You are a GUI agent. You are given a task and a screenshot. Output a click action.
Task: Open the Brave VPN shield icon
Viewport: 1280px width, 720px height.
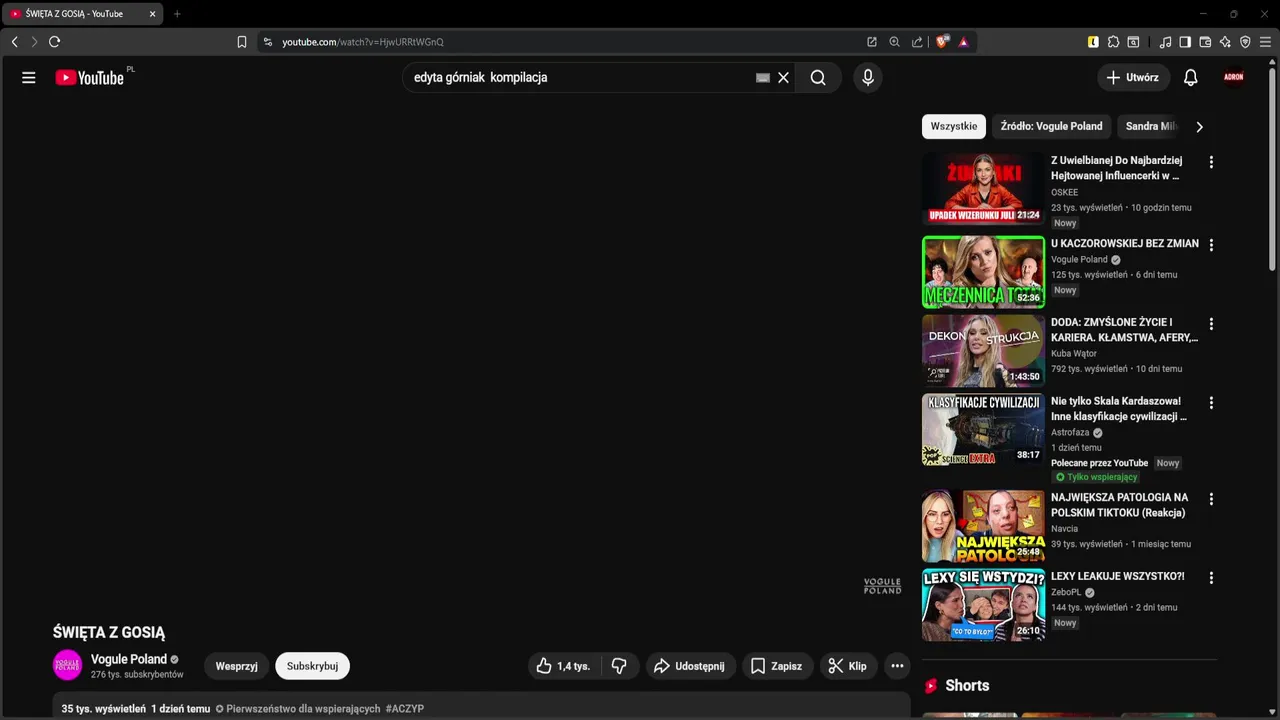coord(1245,42)
